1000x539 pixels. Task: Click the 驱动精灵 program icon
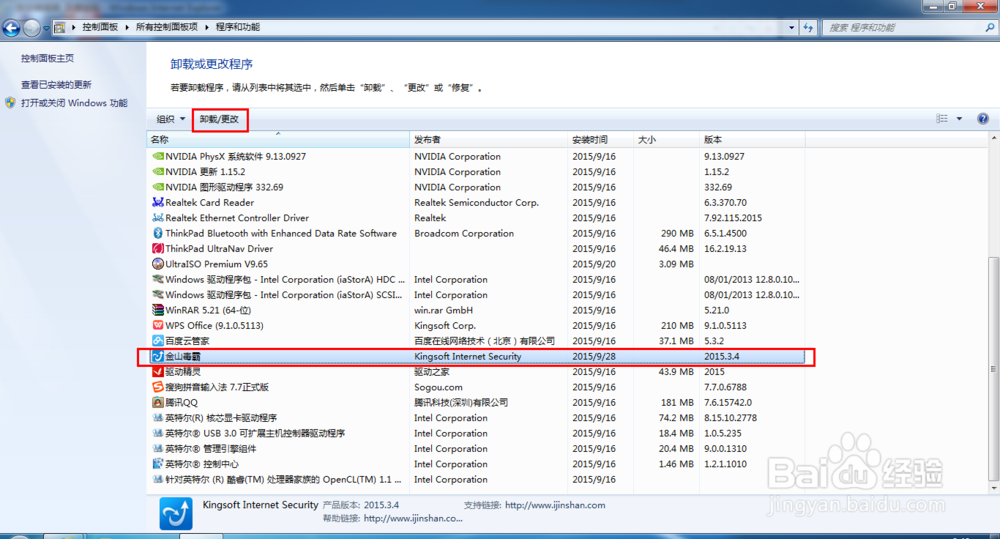coord(158,372)
